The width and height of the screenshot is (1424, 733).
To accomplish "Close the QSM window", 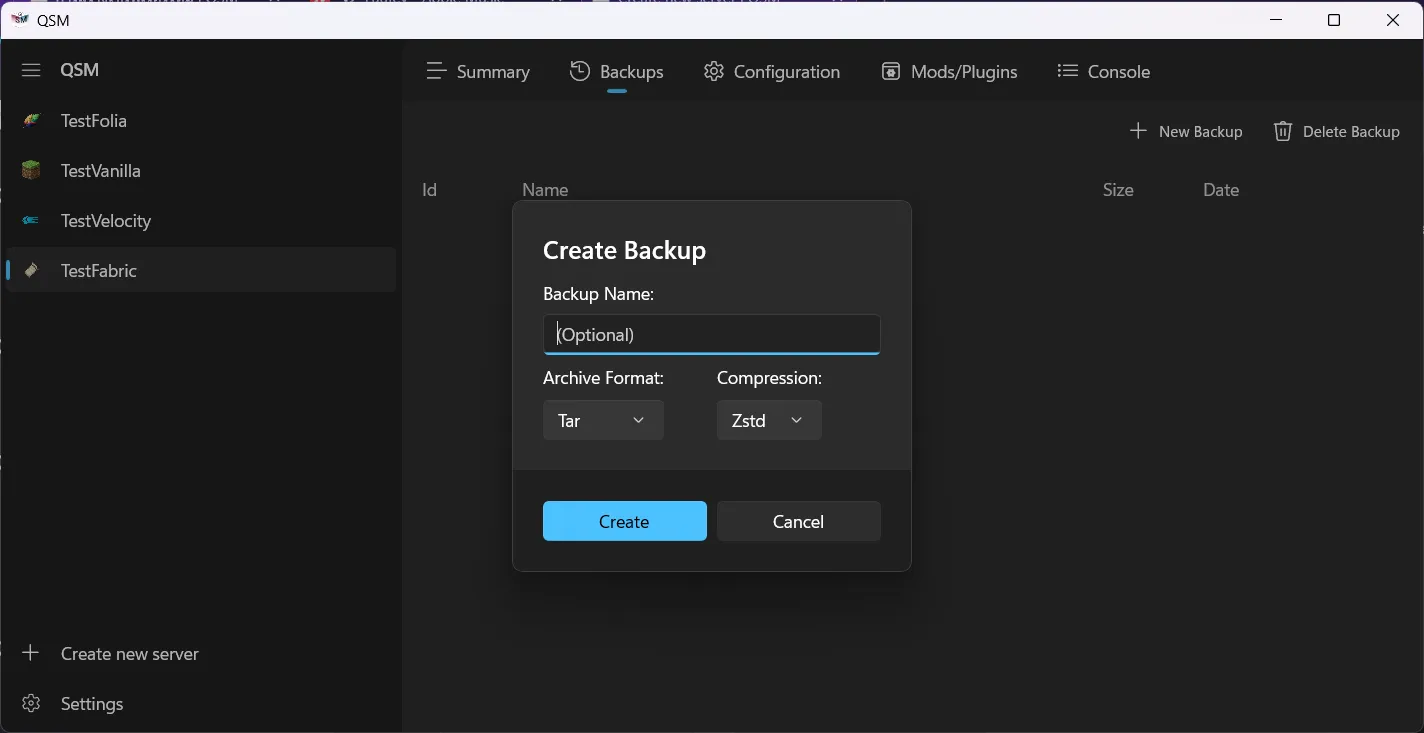I will (x=1393, y=20).
